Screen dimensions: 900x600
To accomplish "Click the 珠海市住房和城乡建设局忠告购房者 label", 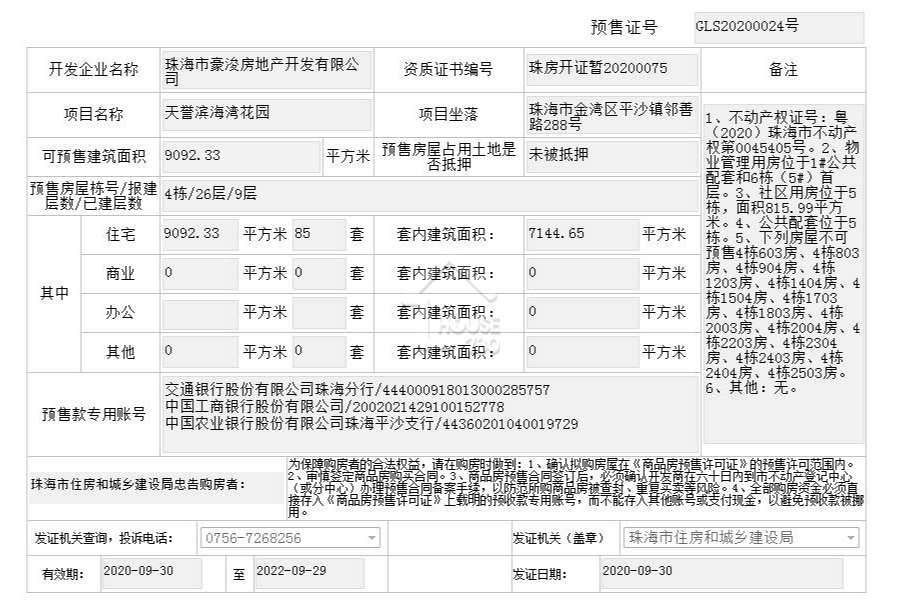I will [138, 485].
